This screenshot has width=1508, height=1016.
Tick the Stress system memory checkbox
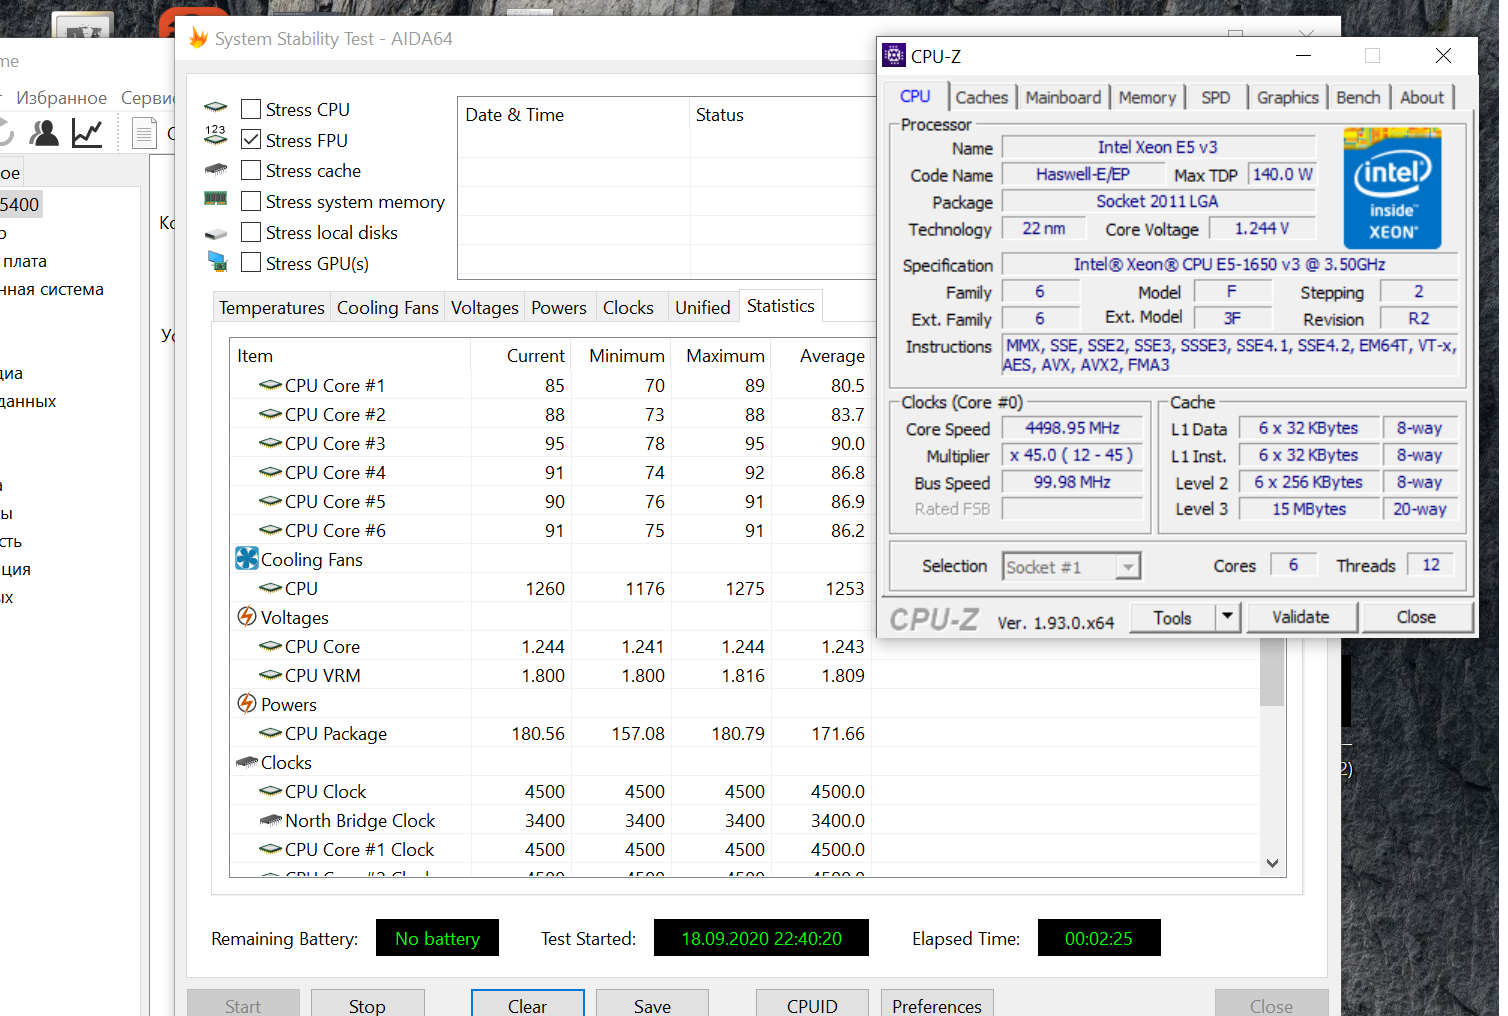point(251,202)
